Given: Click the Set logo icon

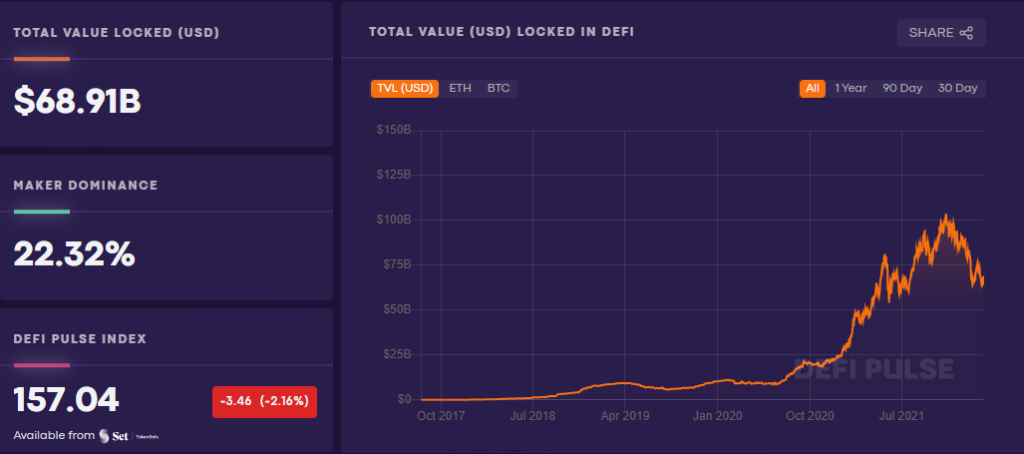Looking at the screenshot, I should 104,436.
